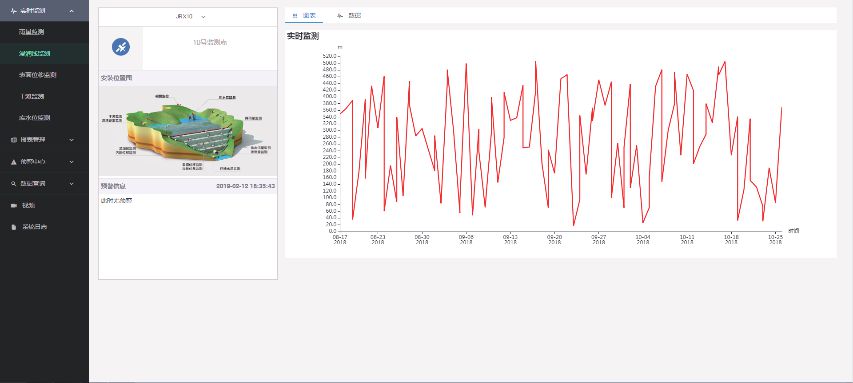This screenshot has height=383, width=853.
Task: Expand the chevron beside the report icon menu
Action: [x=72, y=140]
